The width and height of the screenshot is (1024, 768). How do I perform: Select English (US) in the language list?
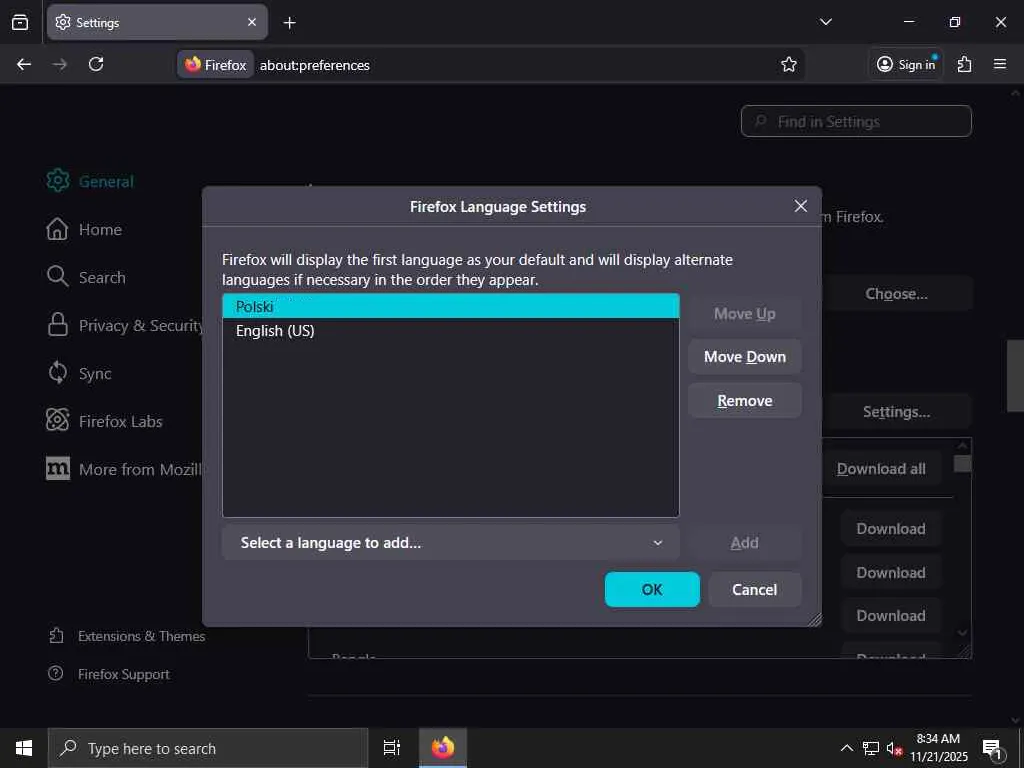(451, 330)
